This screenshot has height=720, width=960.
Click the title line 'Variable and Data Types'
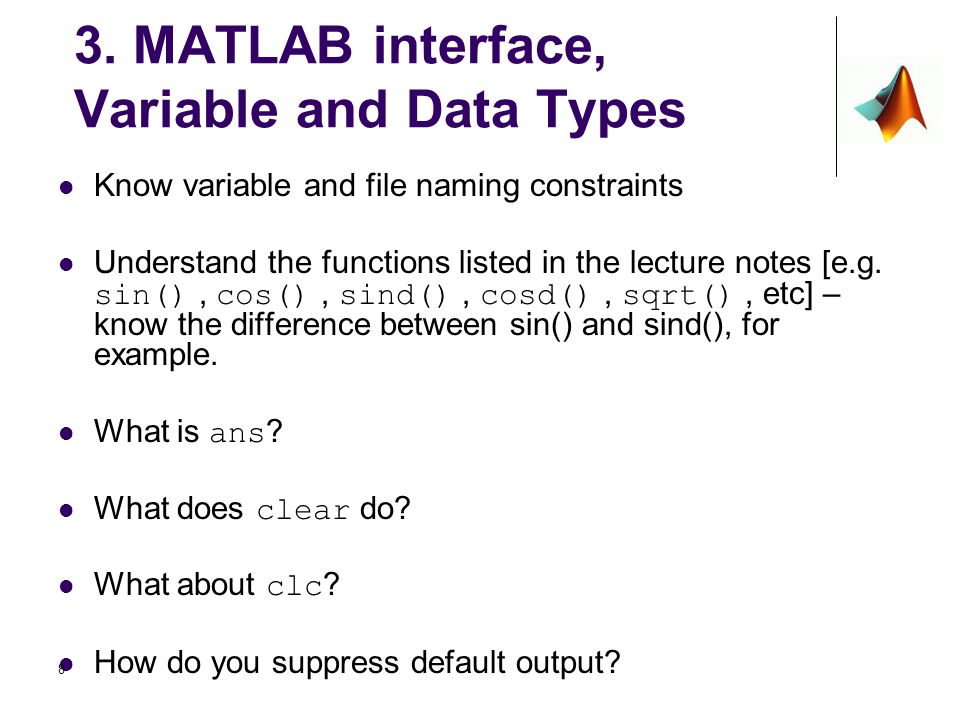(380, 110)
